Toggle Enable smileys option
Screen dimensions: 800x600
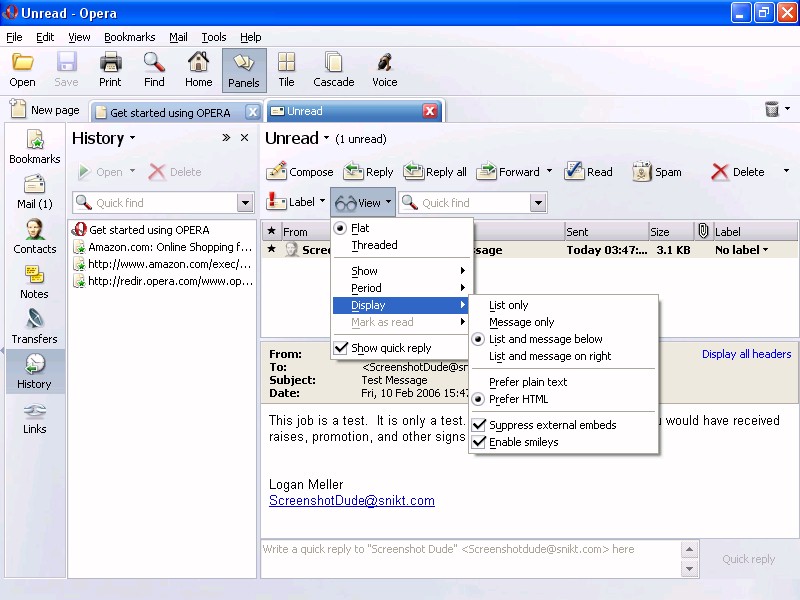pyautogui.click(x=523, y=442)
